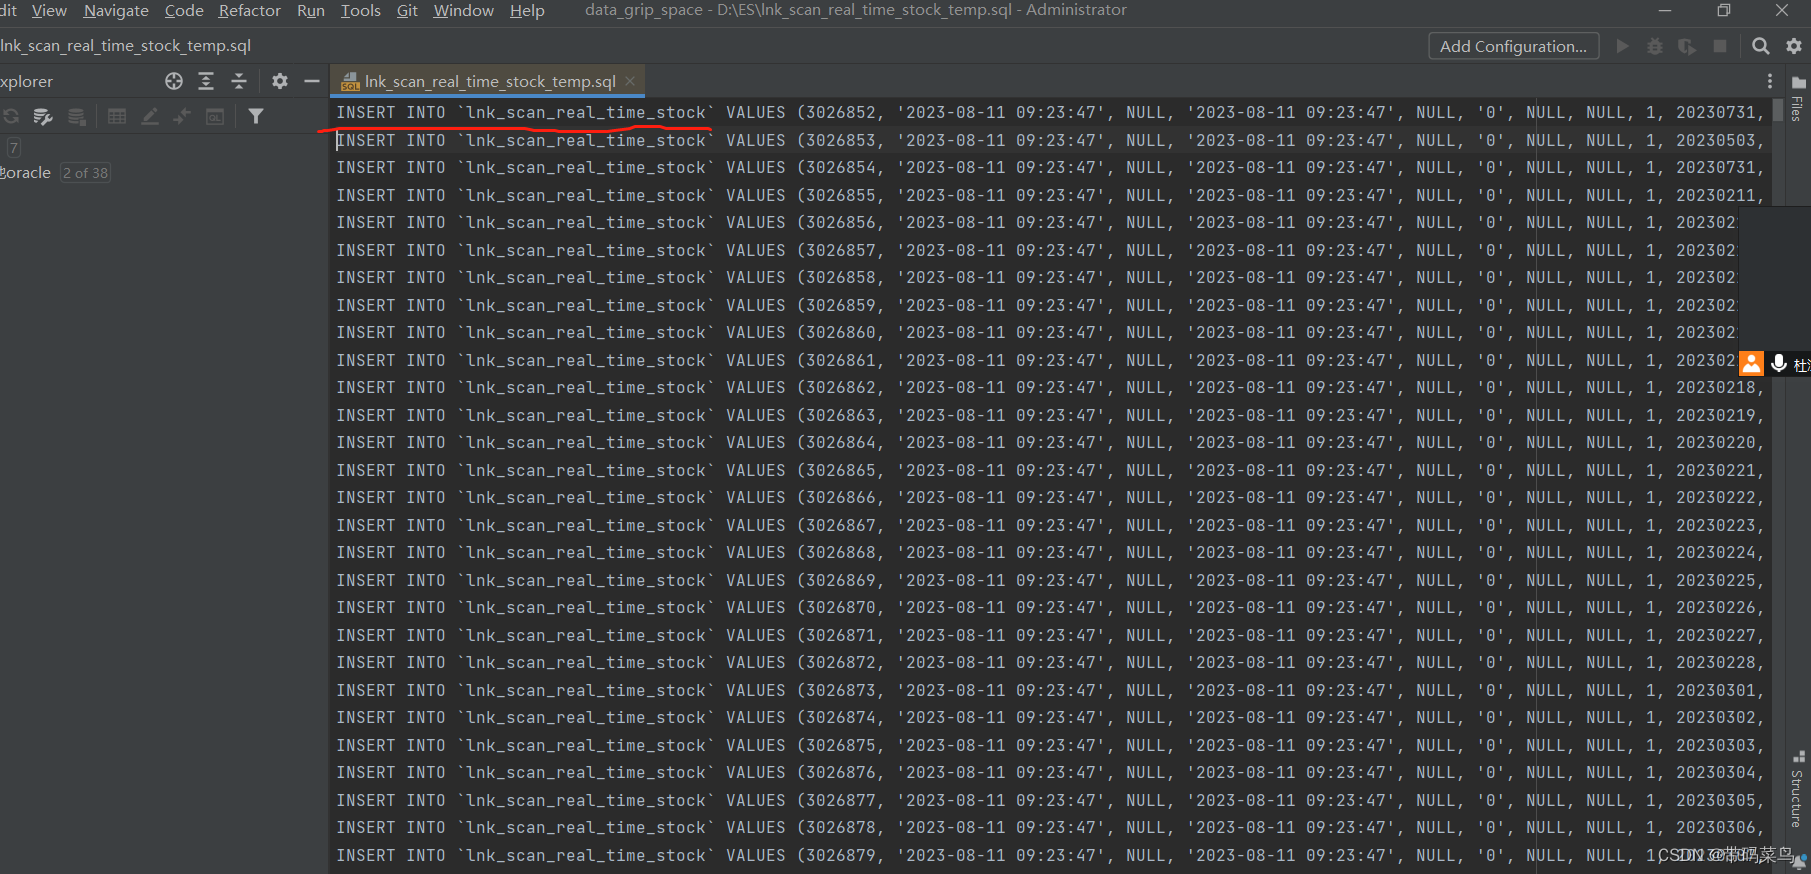The image size is (1811, 874).
Task: Click 20230228 at the row end
Action: coord(1716,663)
